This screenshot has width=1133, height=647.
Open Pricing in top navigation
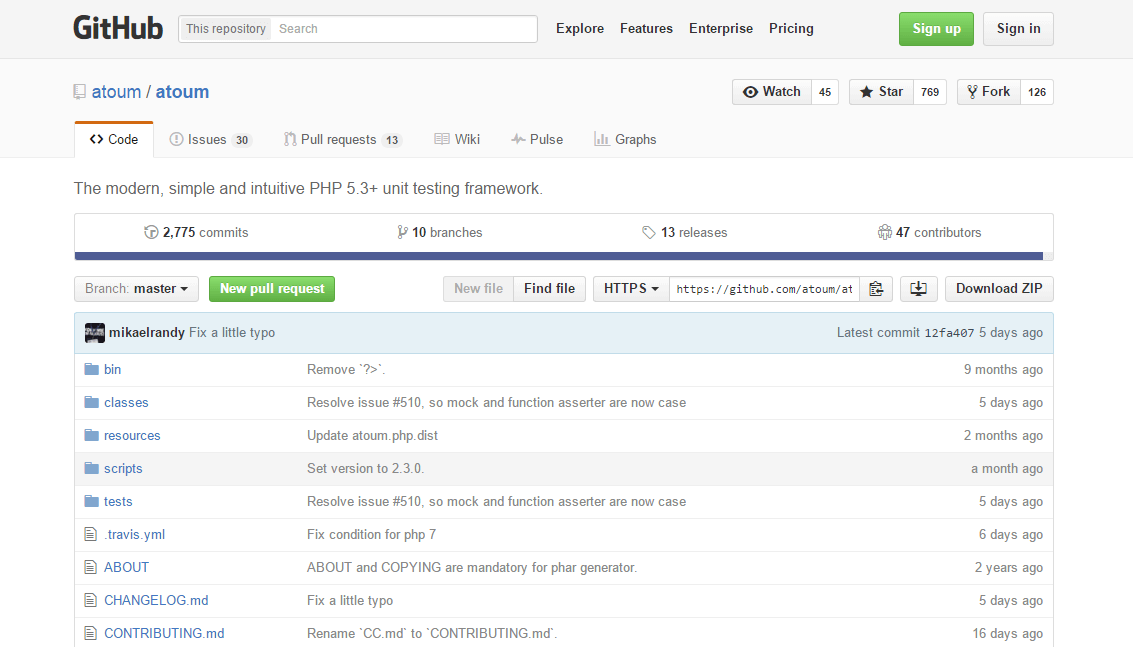coord(791,28)
